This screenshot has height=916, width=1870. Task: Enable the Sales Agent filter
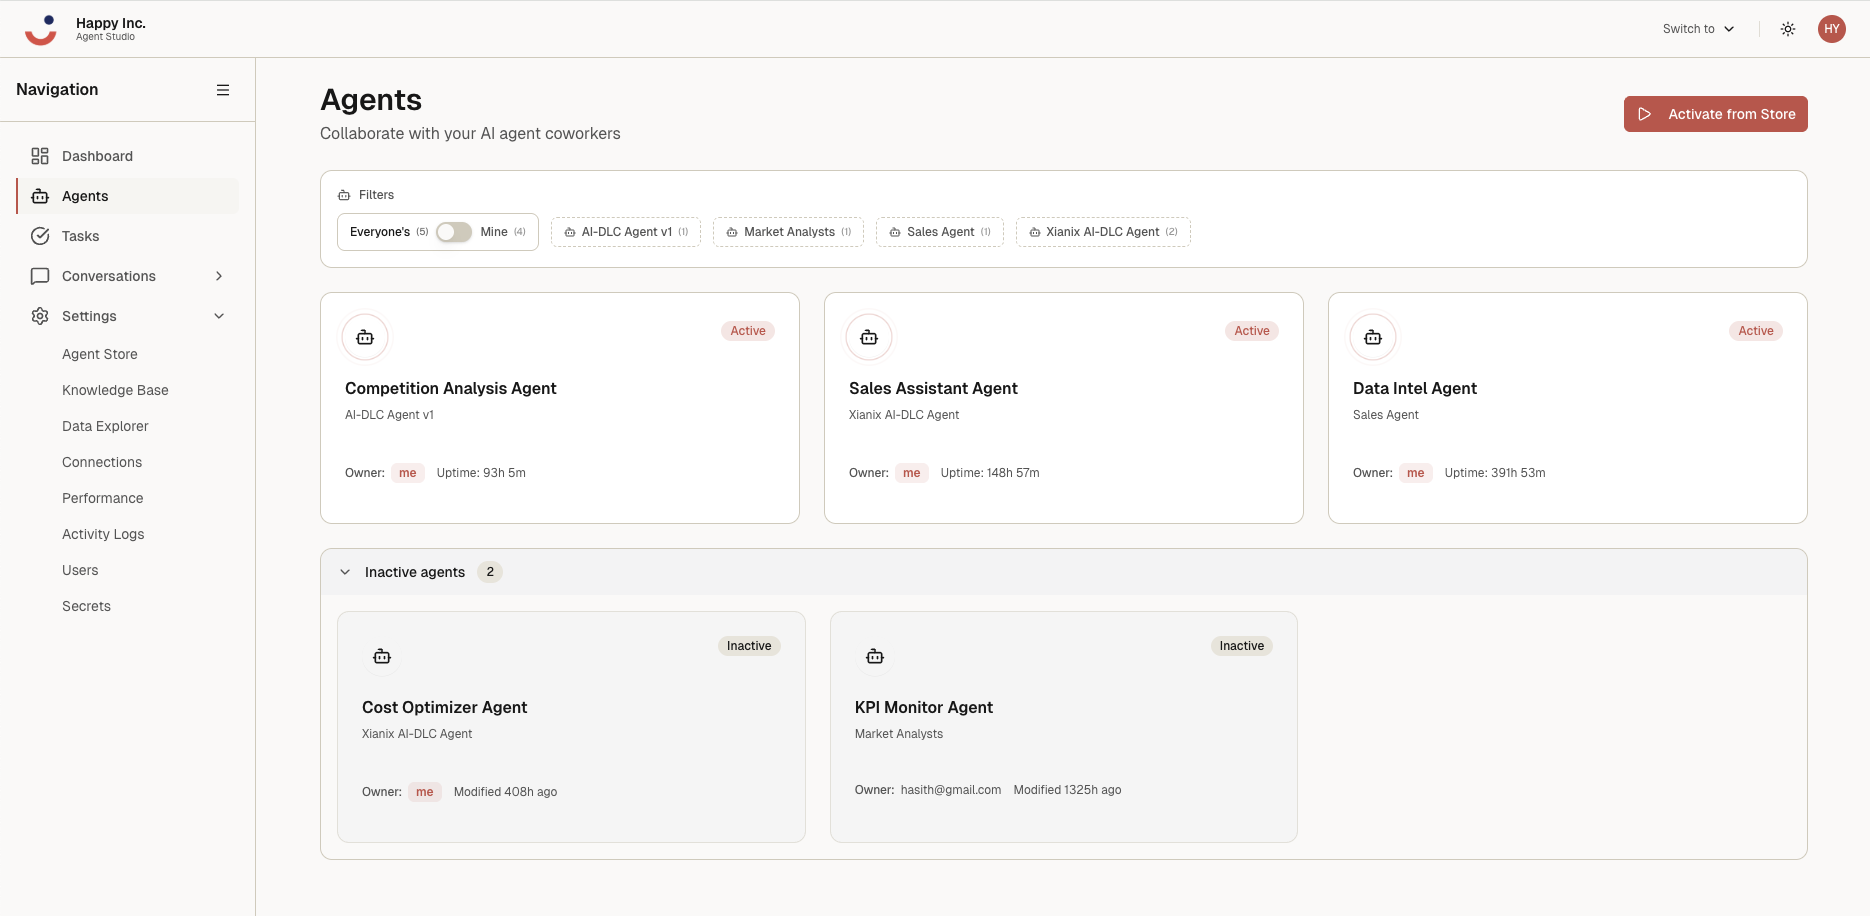tap(939, 231)
